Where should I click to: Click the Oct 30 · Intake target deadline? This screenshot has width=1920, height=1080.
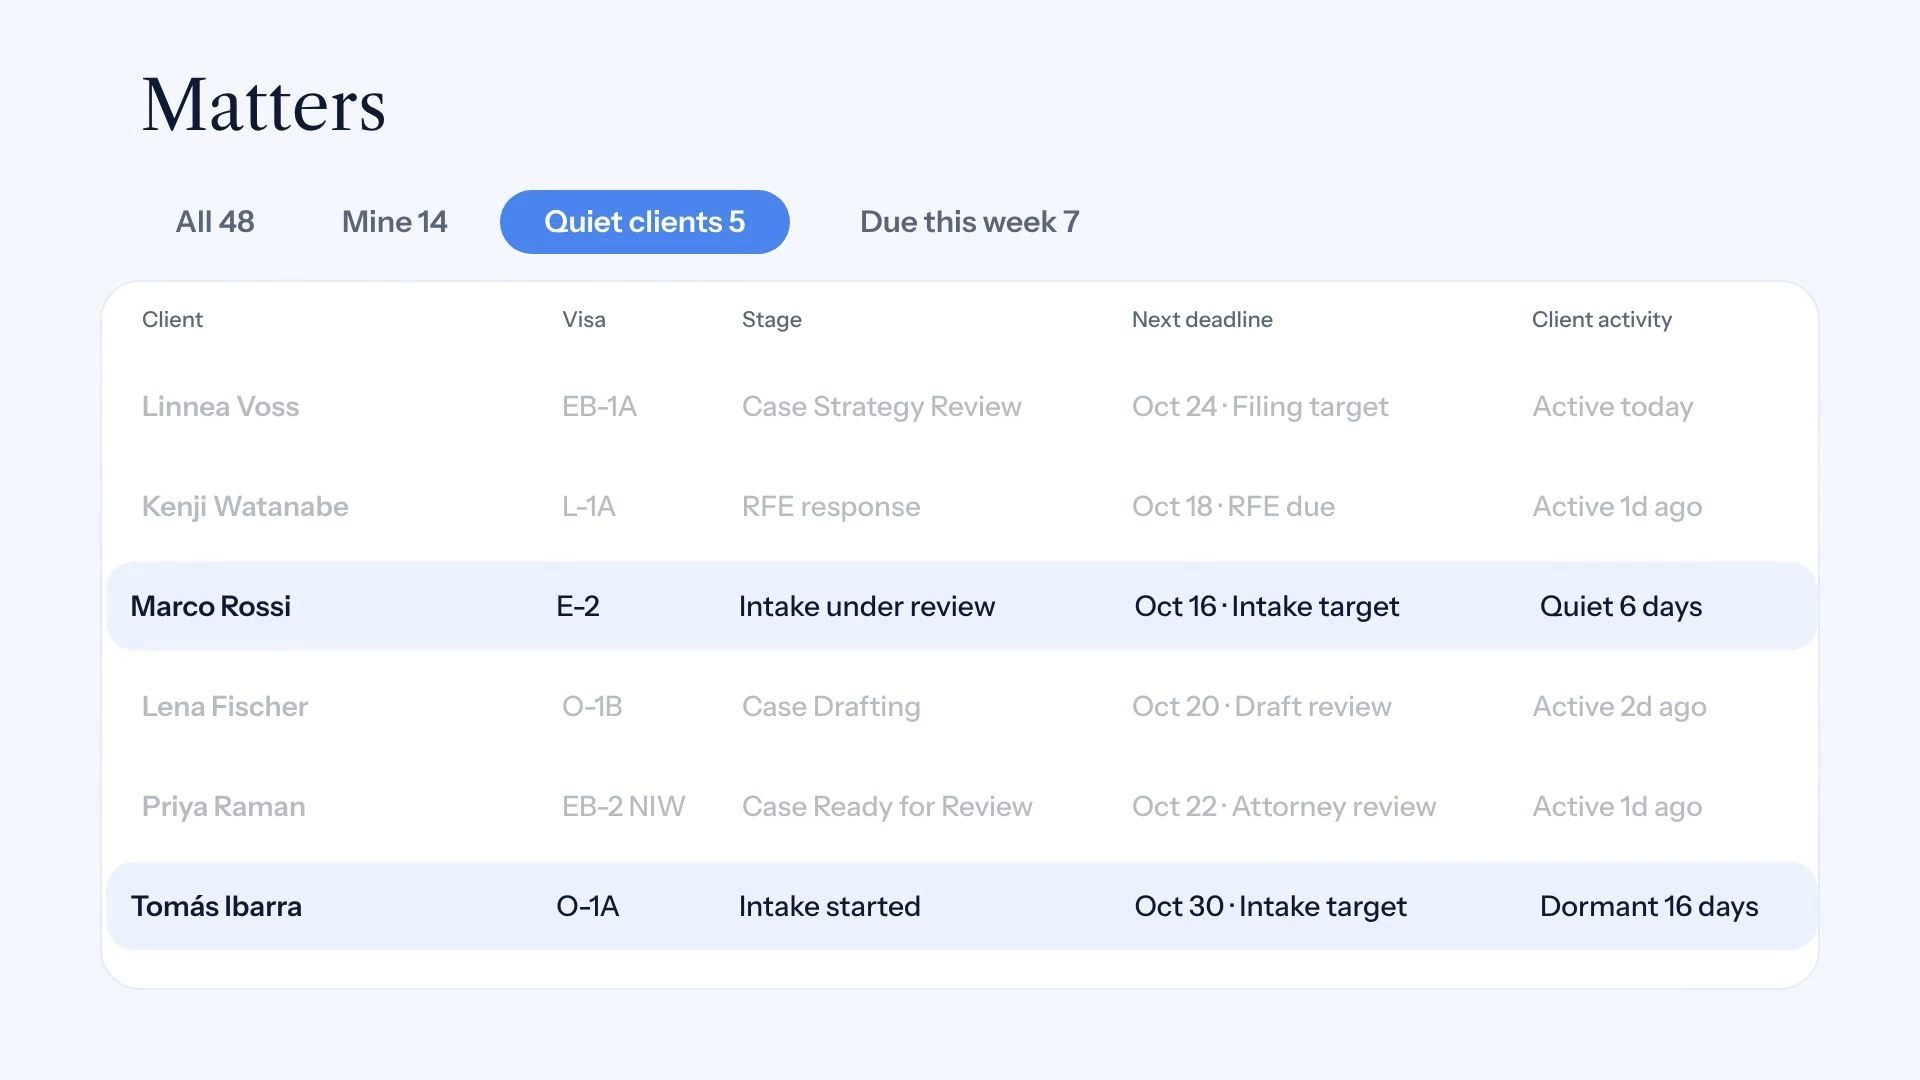pos(1271,907)
